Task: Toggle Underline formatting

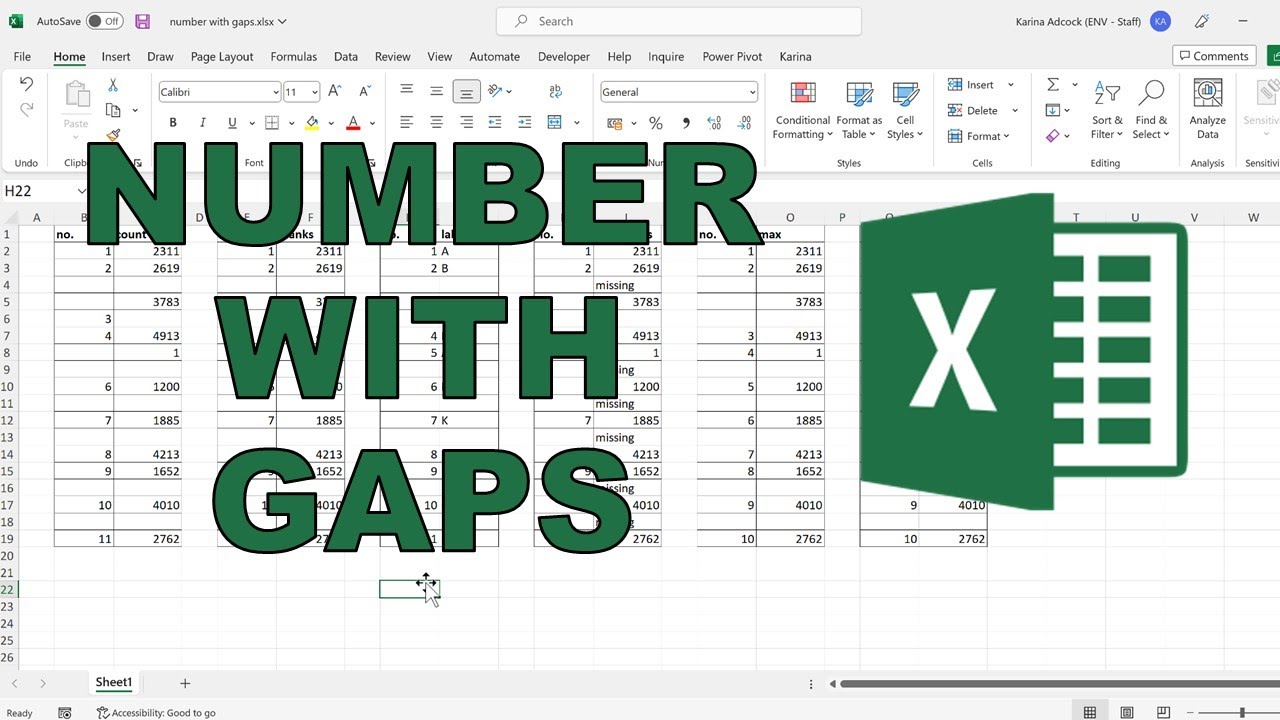Action: (232, 123)
